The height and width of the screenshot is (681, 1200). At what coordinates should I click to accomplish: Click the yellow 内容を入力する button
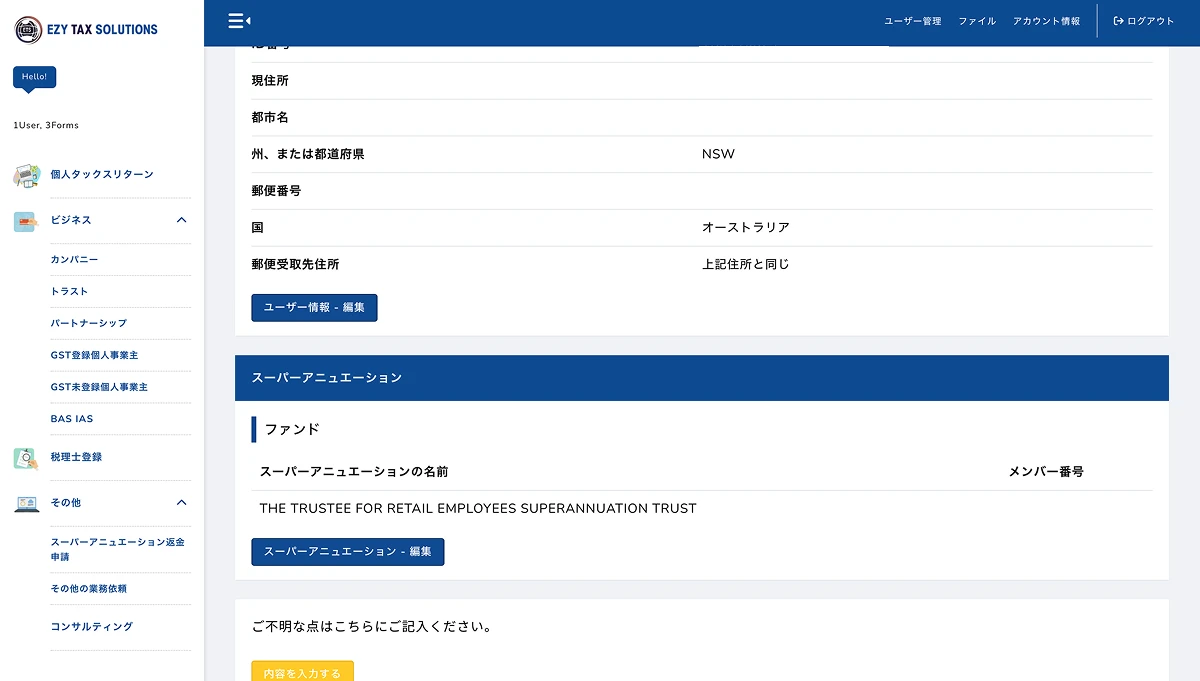coord(302,672)
